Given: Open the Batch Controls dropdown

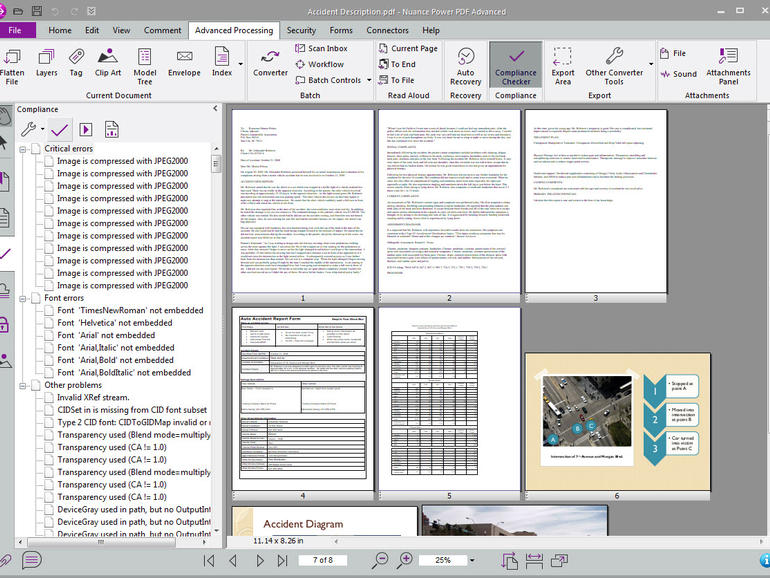Looking at the screenshot, I should pyautogui.click(x=334, y=80).
